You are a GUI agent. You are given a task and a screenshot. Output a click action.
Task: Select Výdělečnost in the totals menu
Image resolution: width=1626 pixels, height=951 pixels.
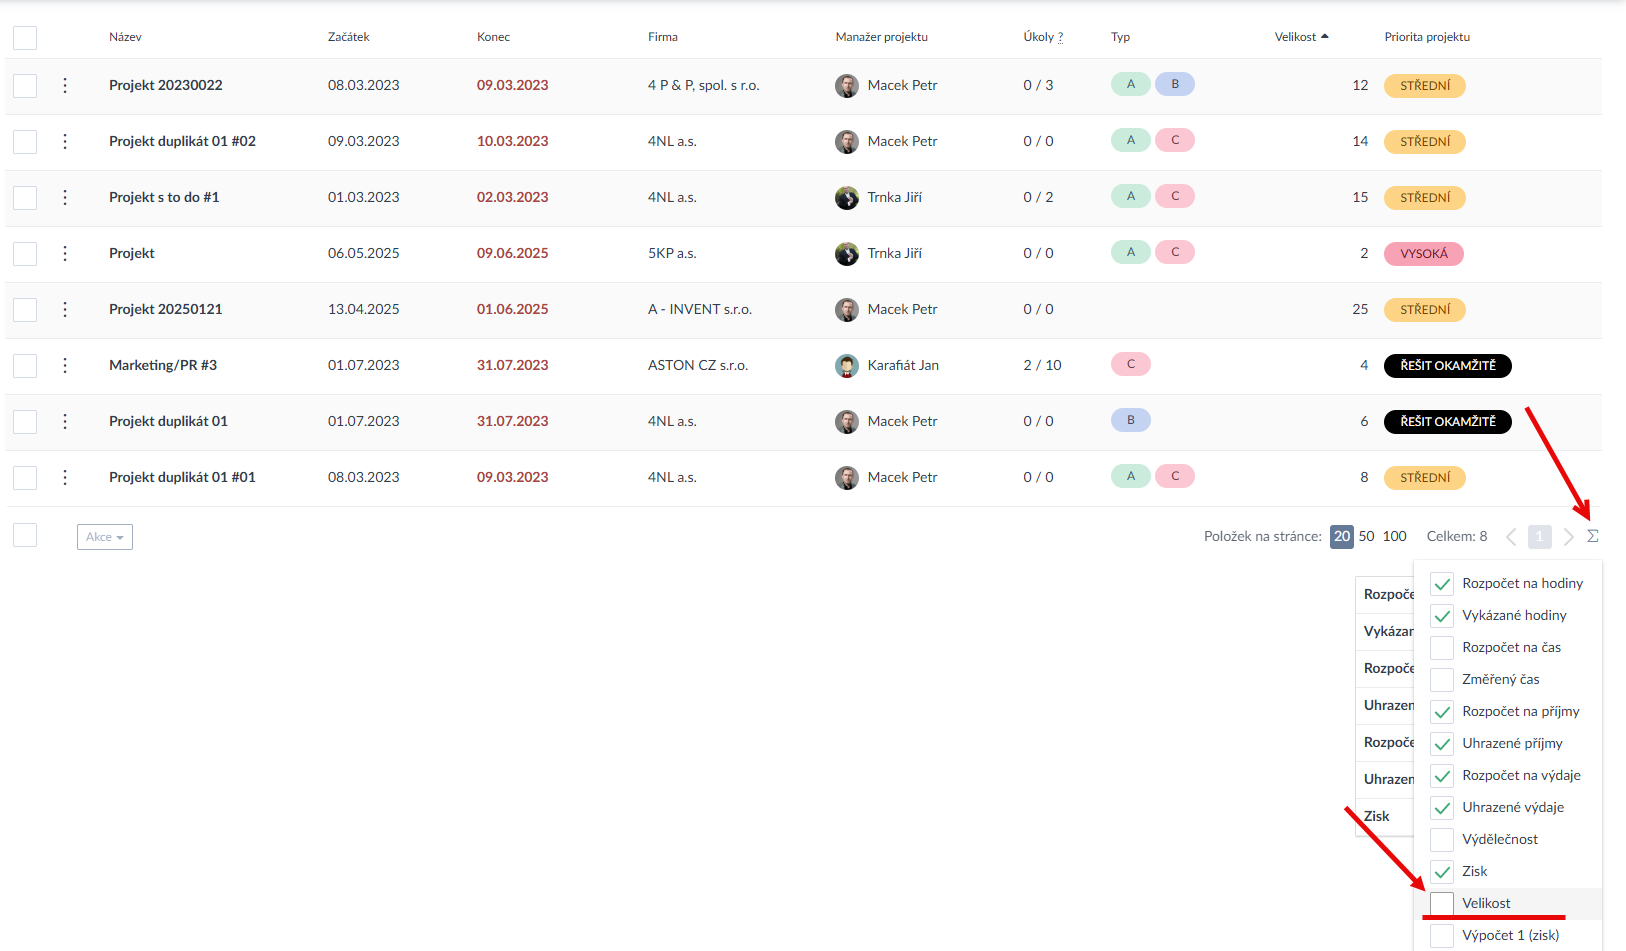[1441, 839]
